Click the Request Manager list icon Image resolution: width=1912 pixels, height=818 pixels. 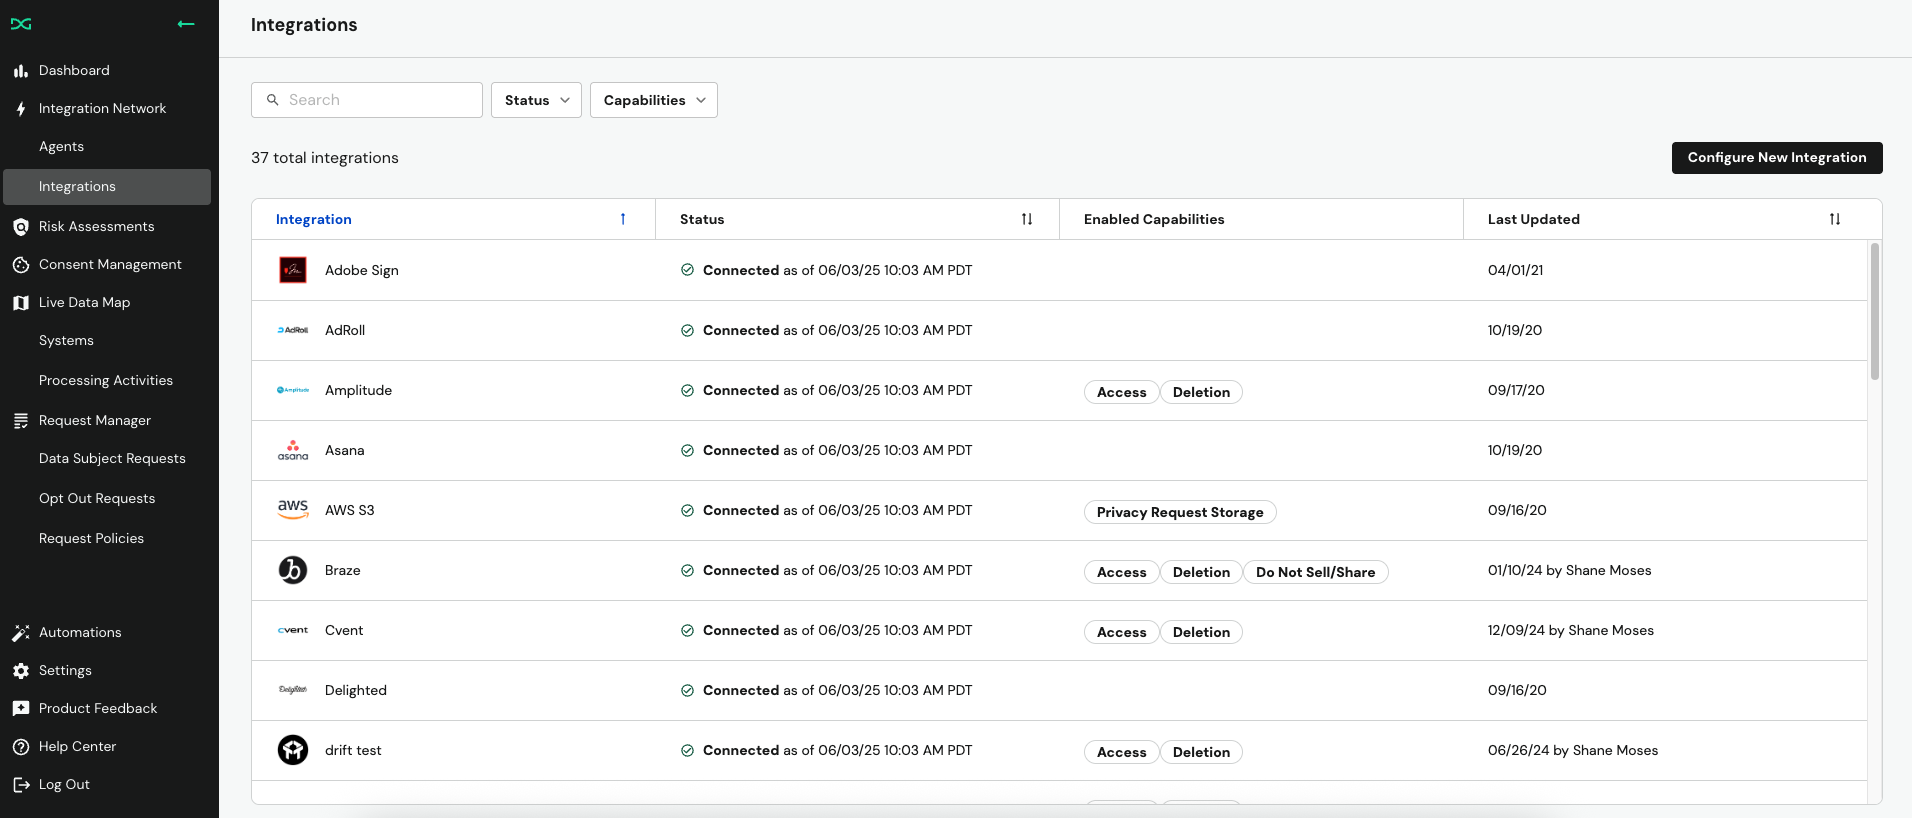pyautogui.click(x=21, y=421)
